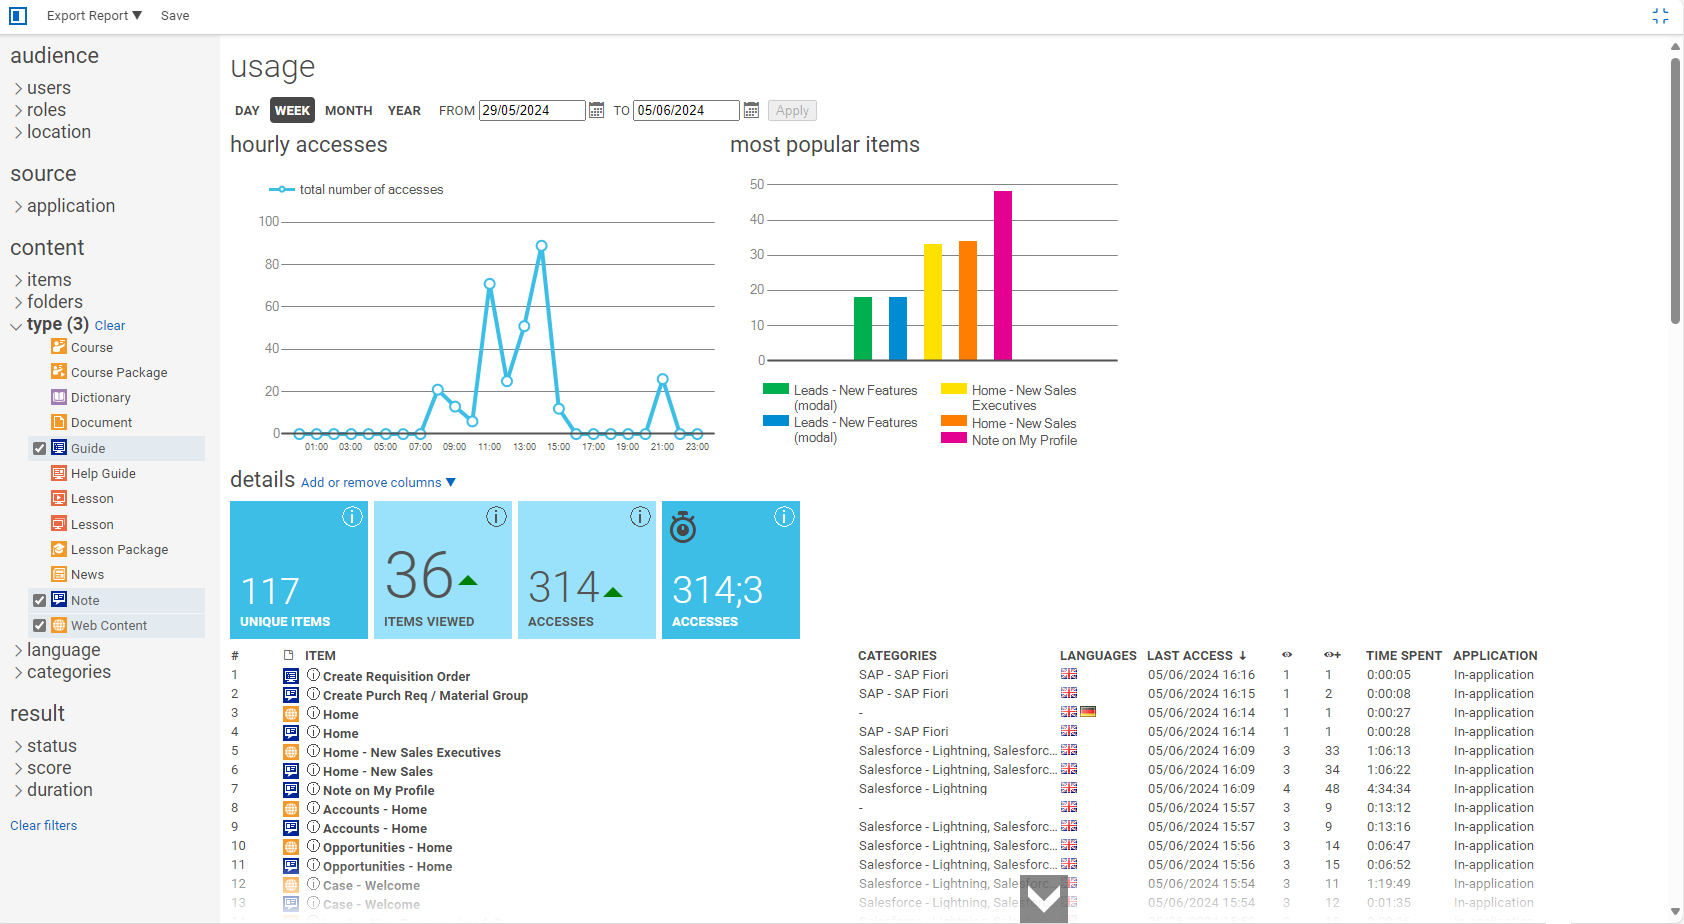Click the exit fullscreen icon

click(x=1660, y=16)
